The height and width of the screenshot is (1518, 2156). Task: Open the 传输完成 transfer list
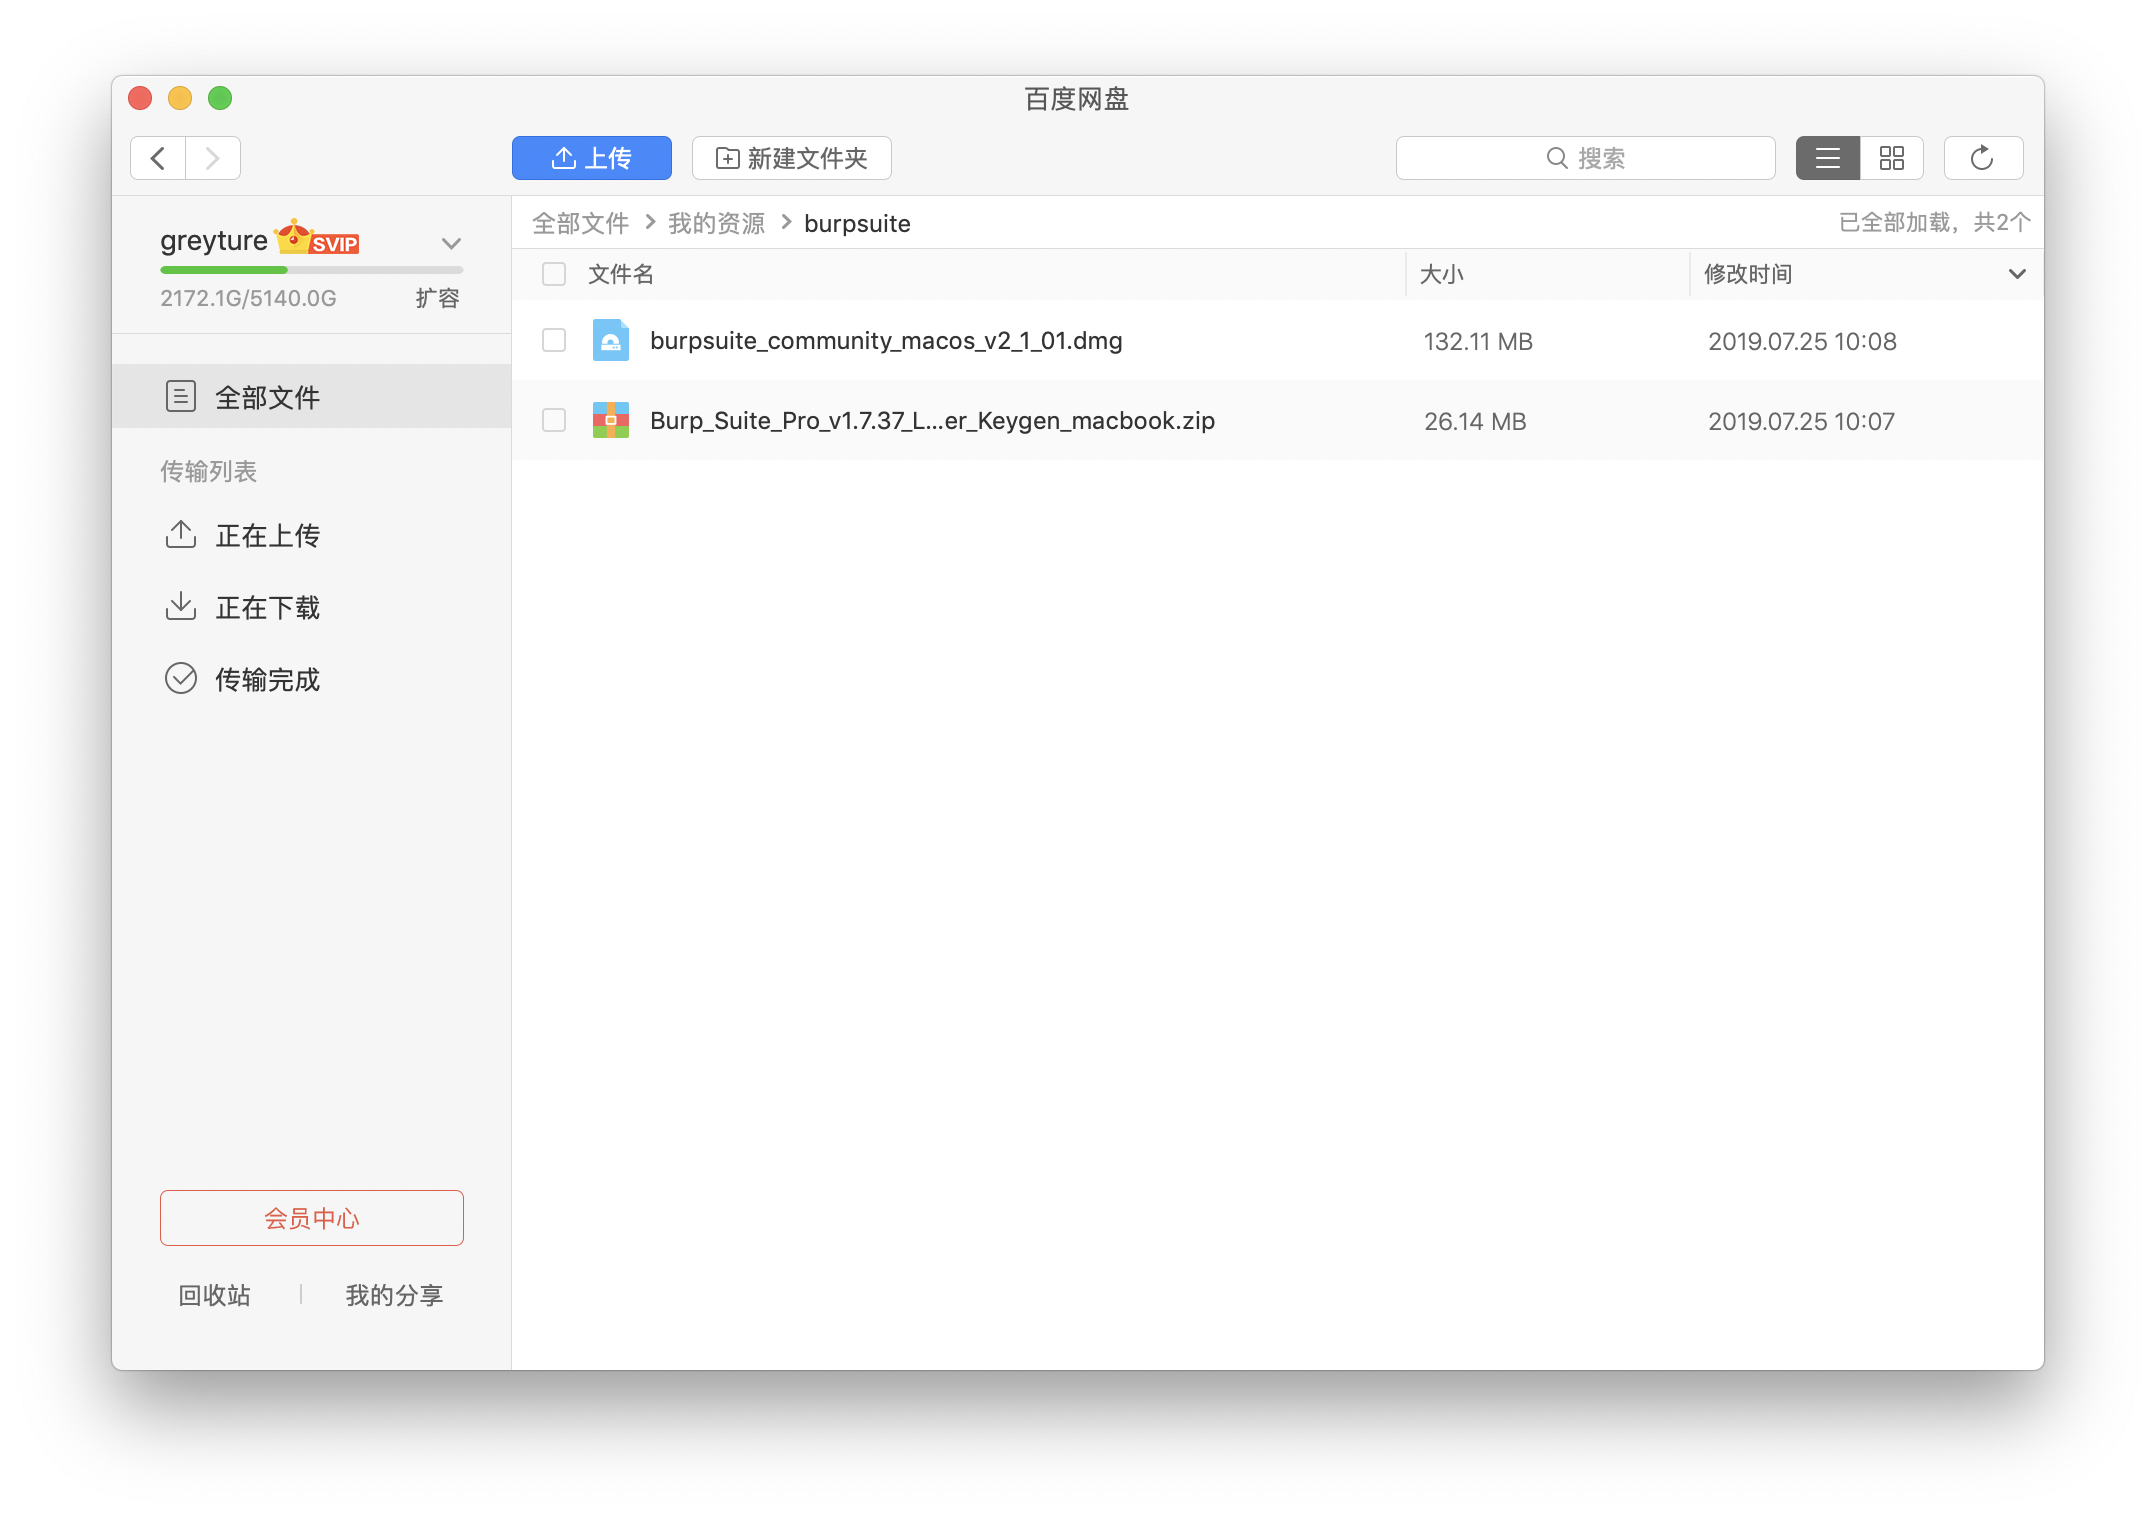coord(267,680)
